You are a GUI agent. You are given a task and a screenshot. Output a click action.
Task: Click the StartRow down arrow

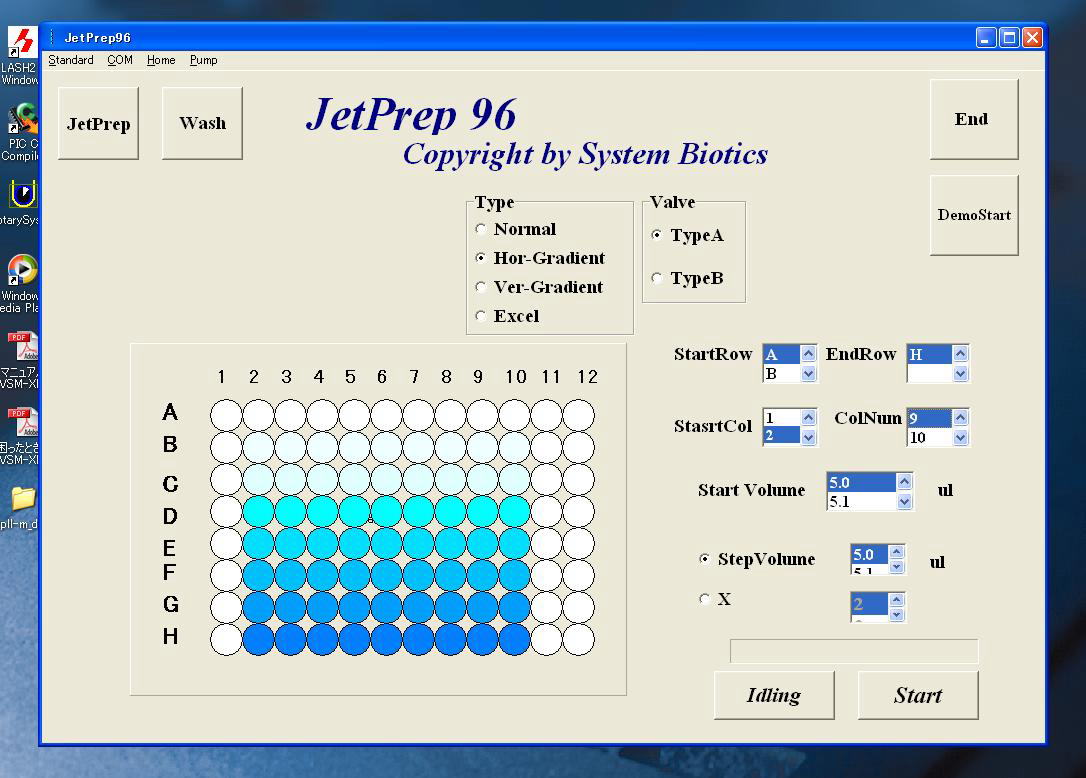point(808,373)
